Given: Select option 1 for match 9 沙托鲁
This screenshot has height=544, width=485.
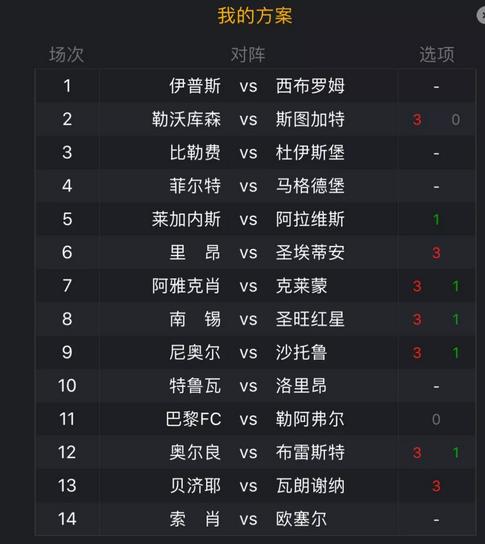Looking at the screenshot, I should pos(456,353).
